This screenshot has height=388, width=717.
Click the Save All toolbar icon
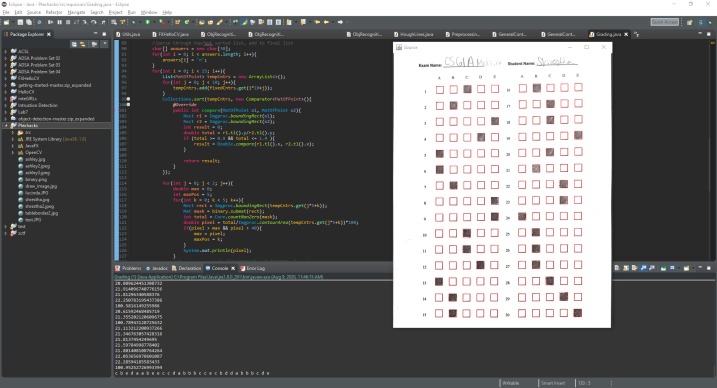tap(28, 22)
